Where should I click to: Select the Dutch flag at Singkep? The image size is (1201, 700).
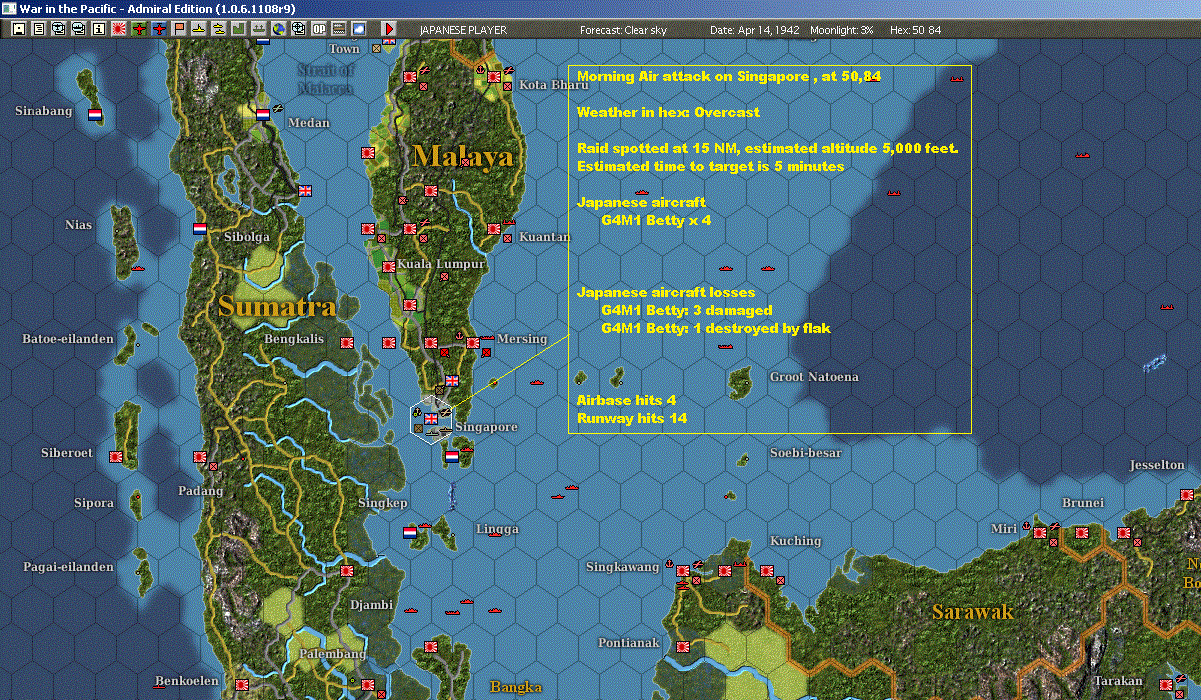[410, 533]
